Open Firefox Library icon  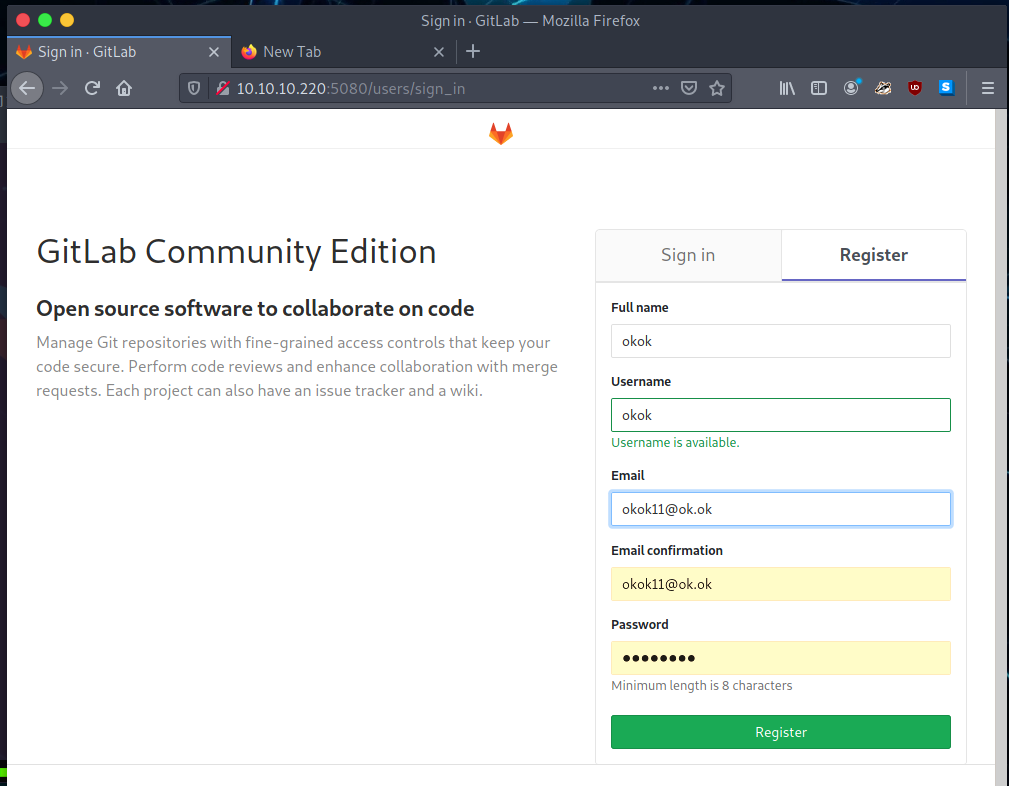787,88
